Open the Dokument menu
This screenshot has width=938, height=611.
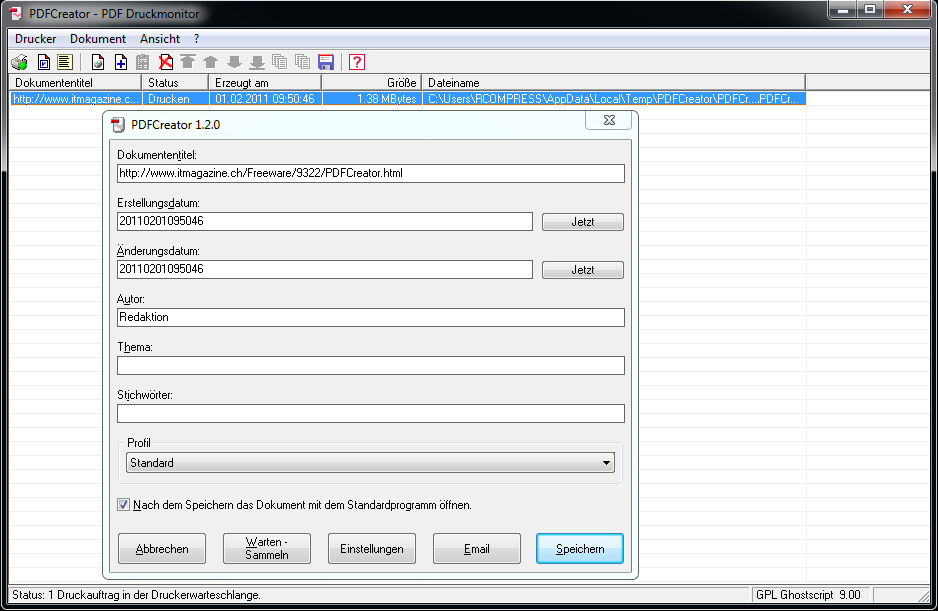(98, 39)
